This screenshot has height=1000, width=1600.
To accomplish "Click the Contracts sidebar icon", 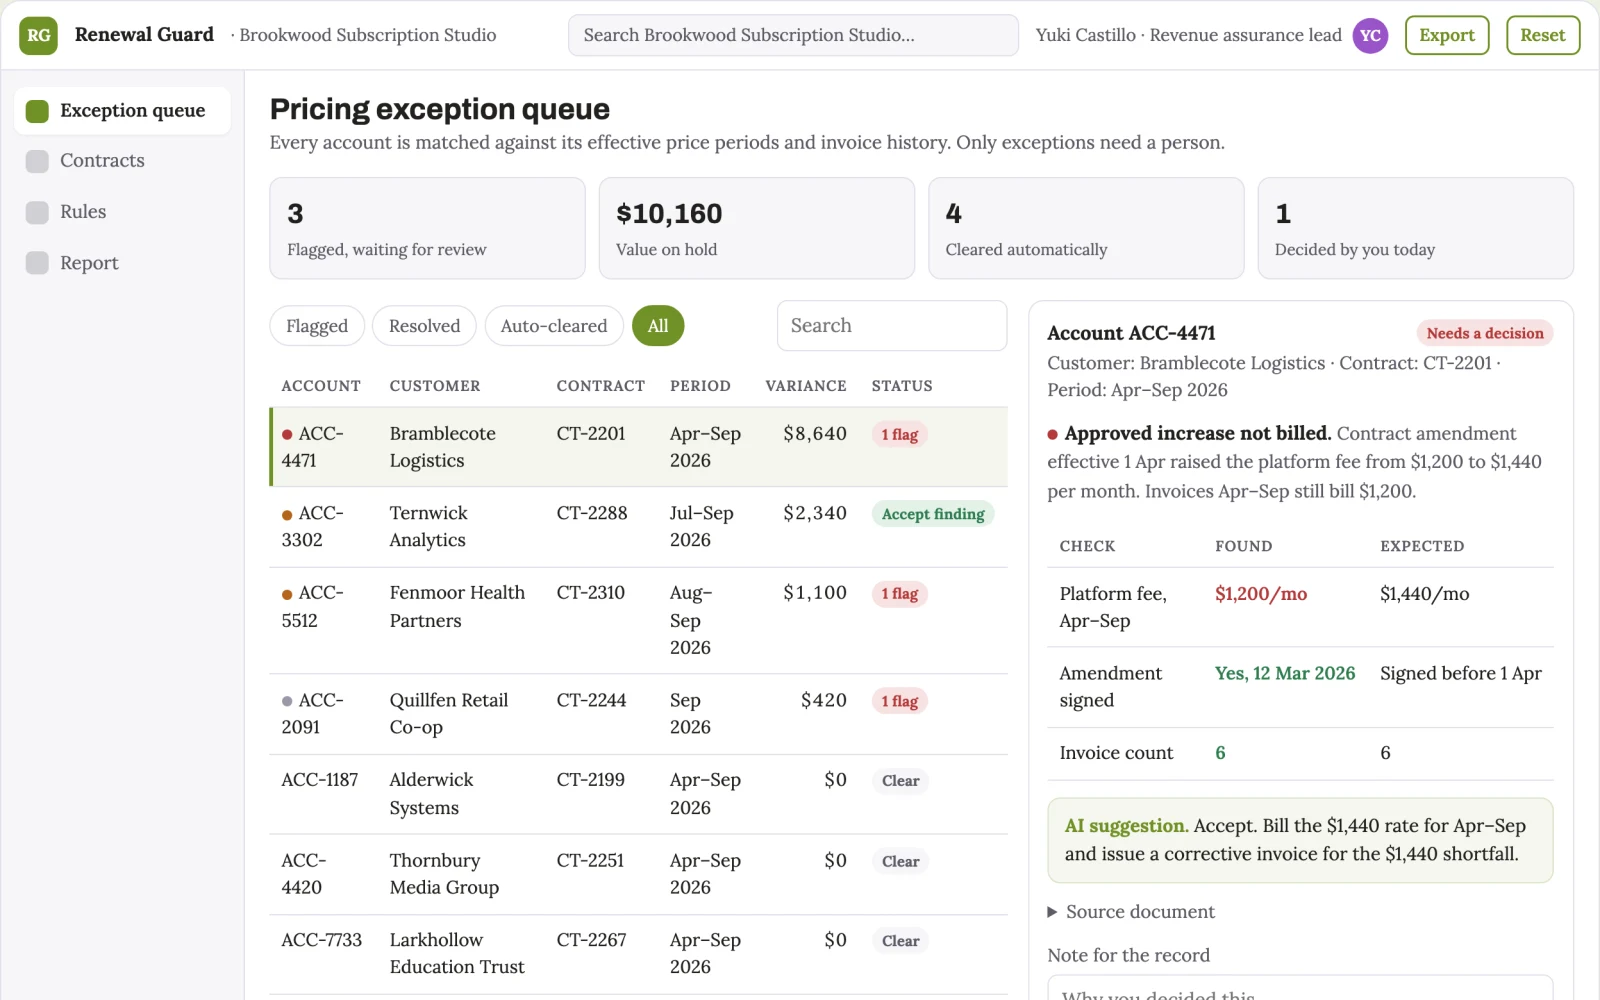I will pos(37,161).
